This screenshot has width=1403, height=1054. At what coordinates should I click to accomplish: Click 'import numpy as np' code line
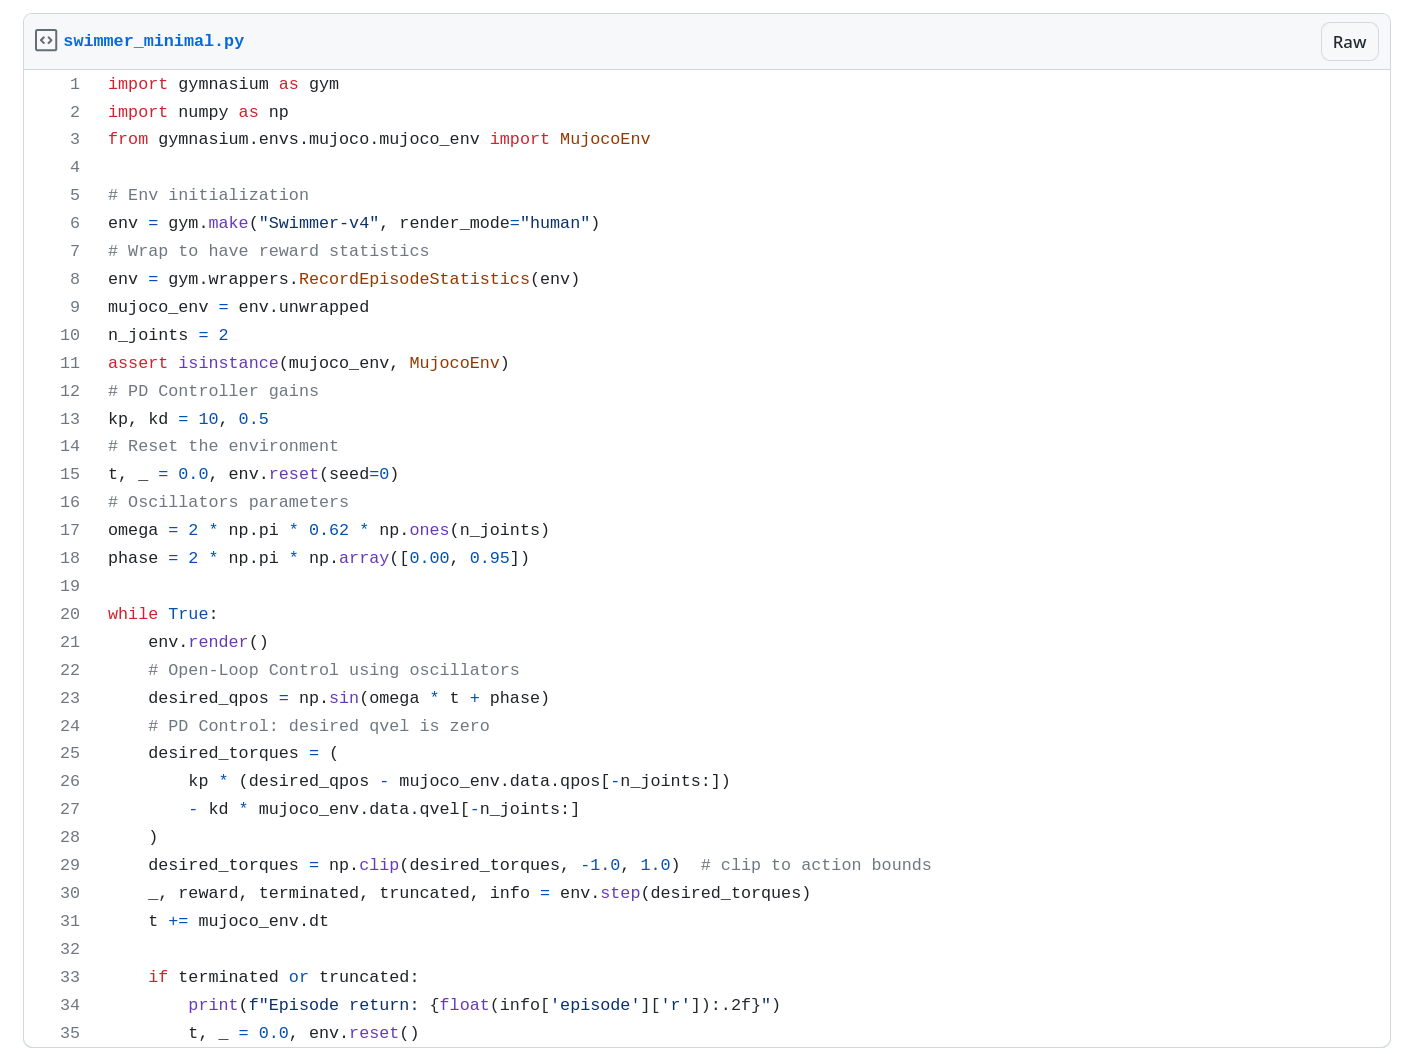[x=198, y=112]
